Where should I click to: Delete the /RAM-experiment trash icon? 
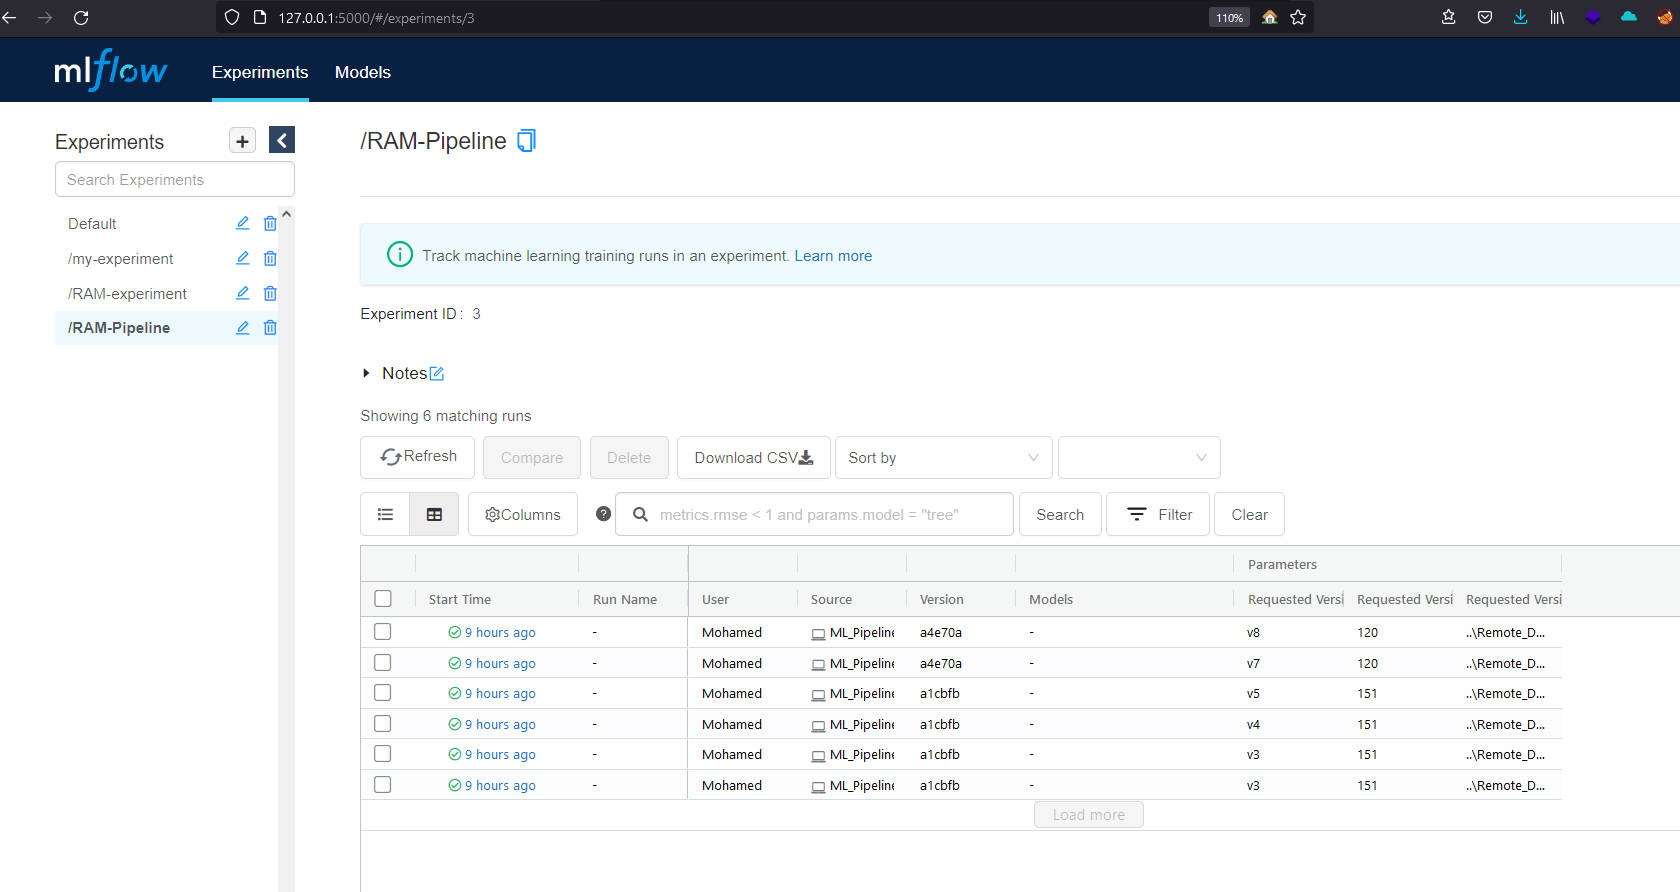click(x=270, y=293)
